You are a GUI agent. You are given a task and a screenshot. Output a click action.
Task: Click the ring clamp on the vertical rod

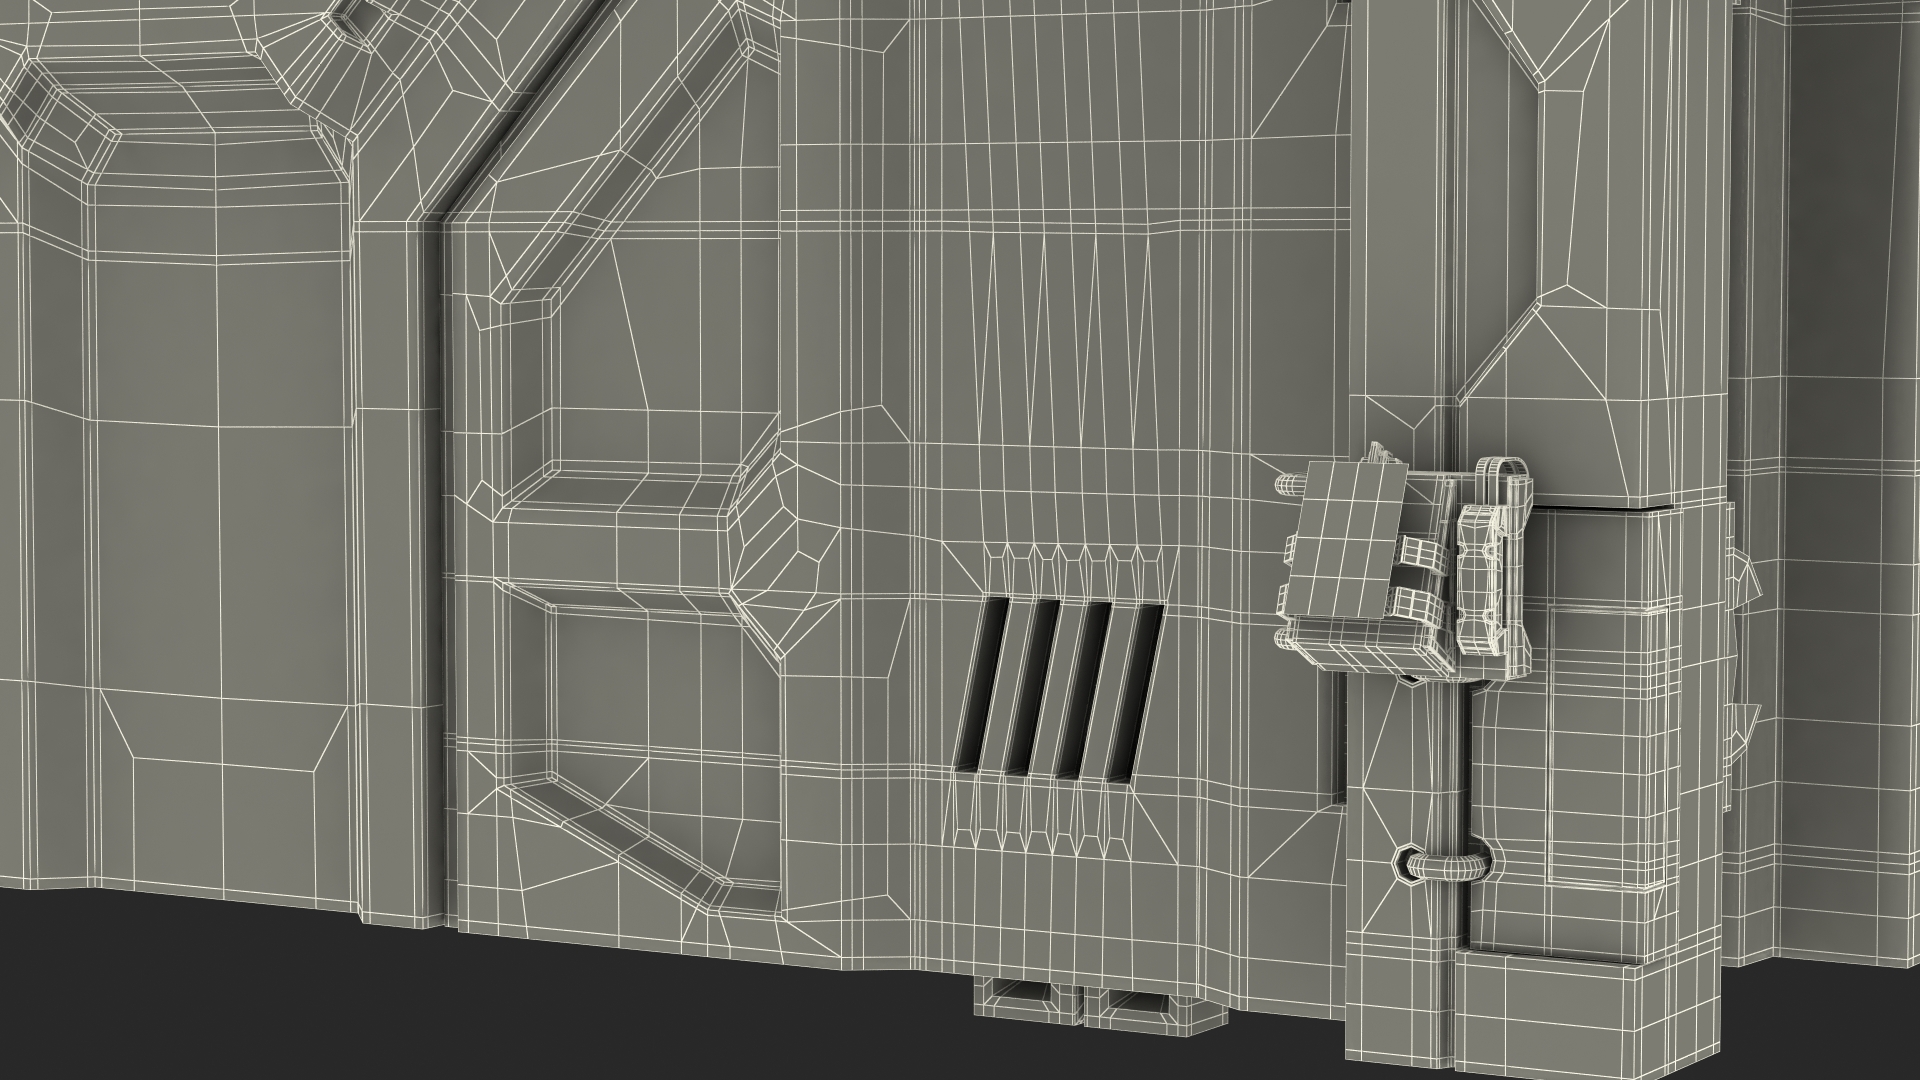click(1442, 862)
